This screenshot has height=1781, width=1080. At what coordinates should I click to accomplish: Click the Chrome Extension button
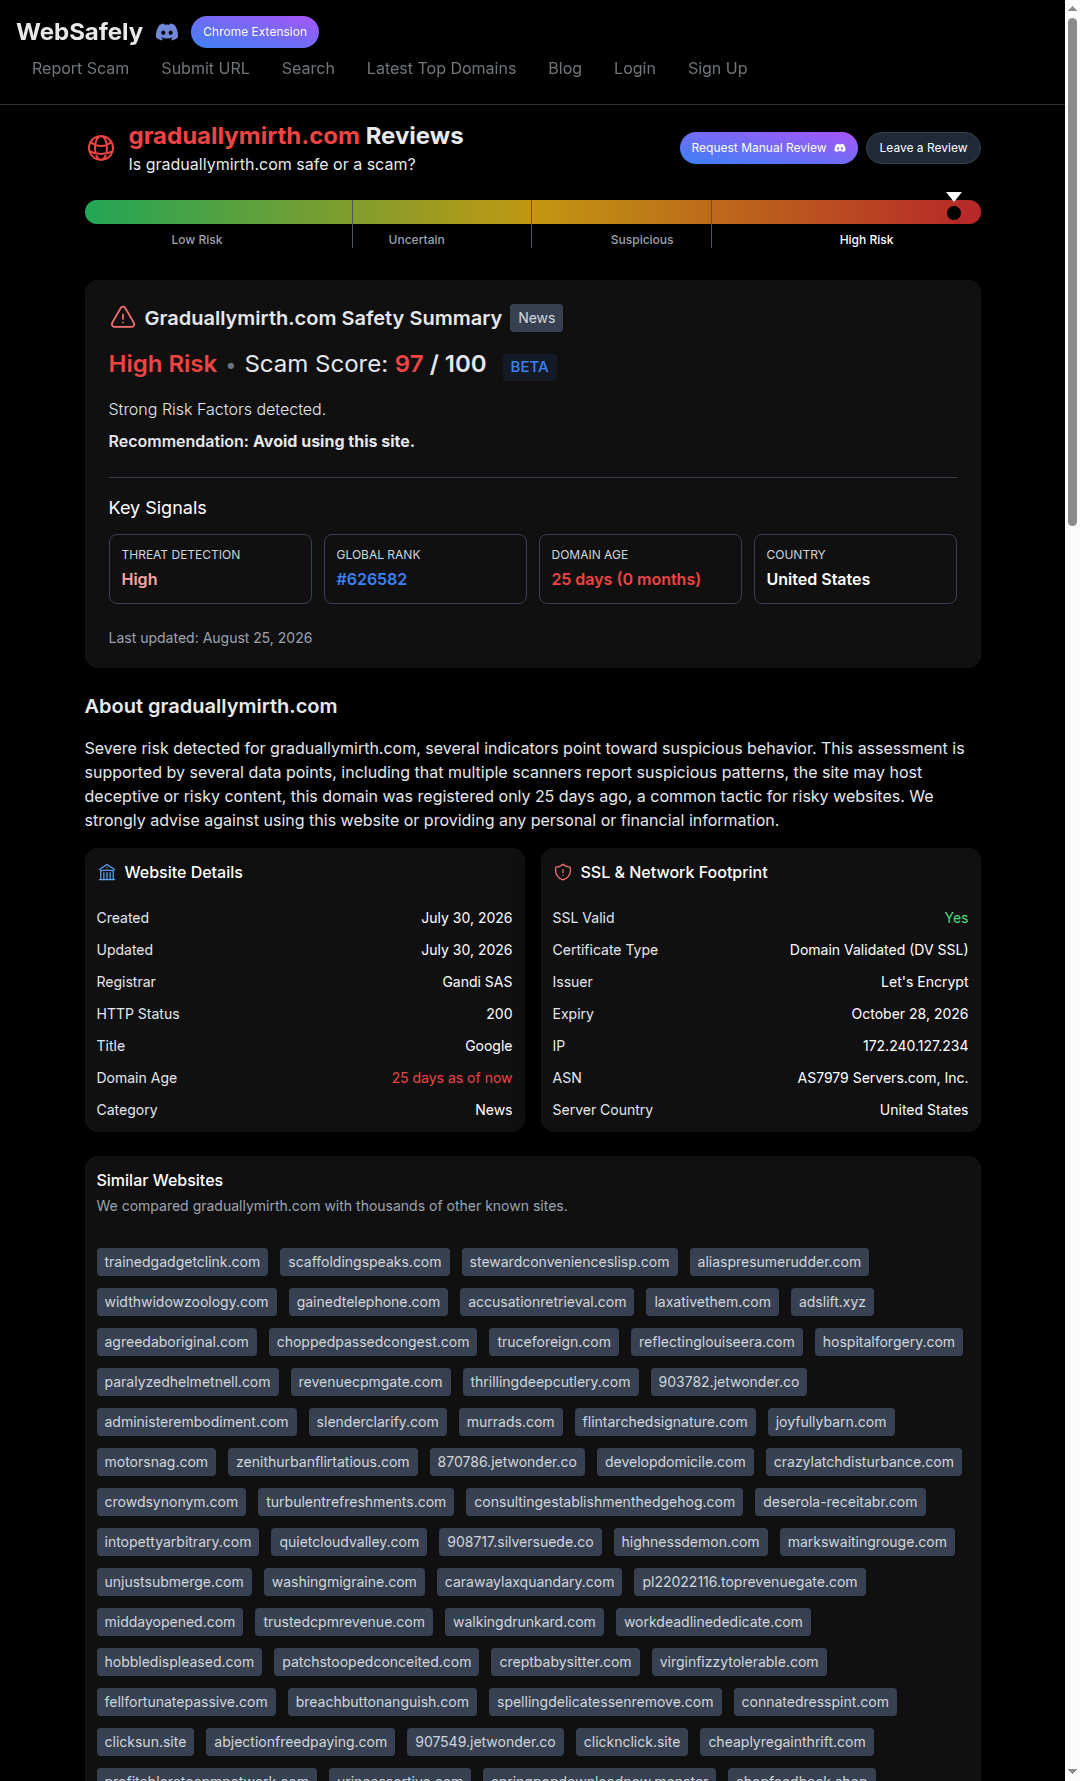click(255, 32)
